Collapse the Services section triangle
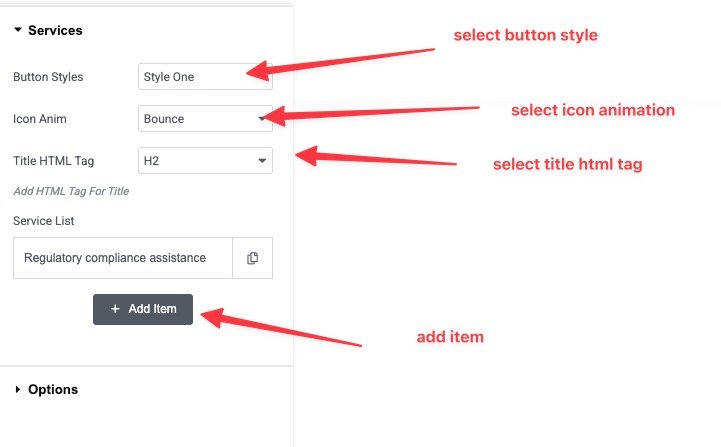The height and width of the screenshot is (447, 721). pyautogui.click(x=18, y=31)
